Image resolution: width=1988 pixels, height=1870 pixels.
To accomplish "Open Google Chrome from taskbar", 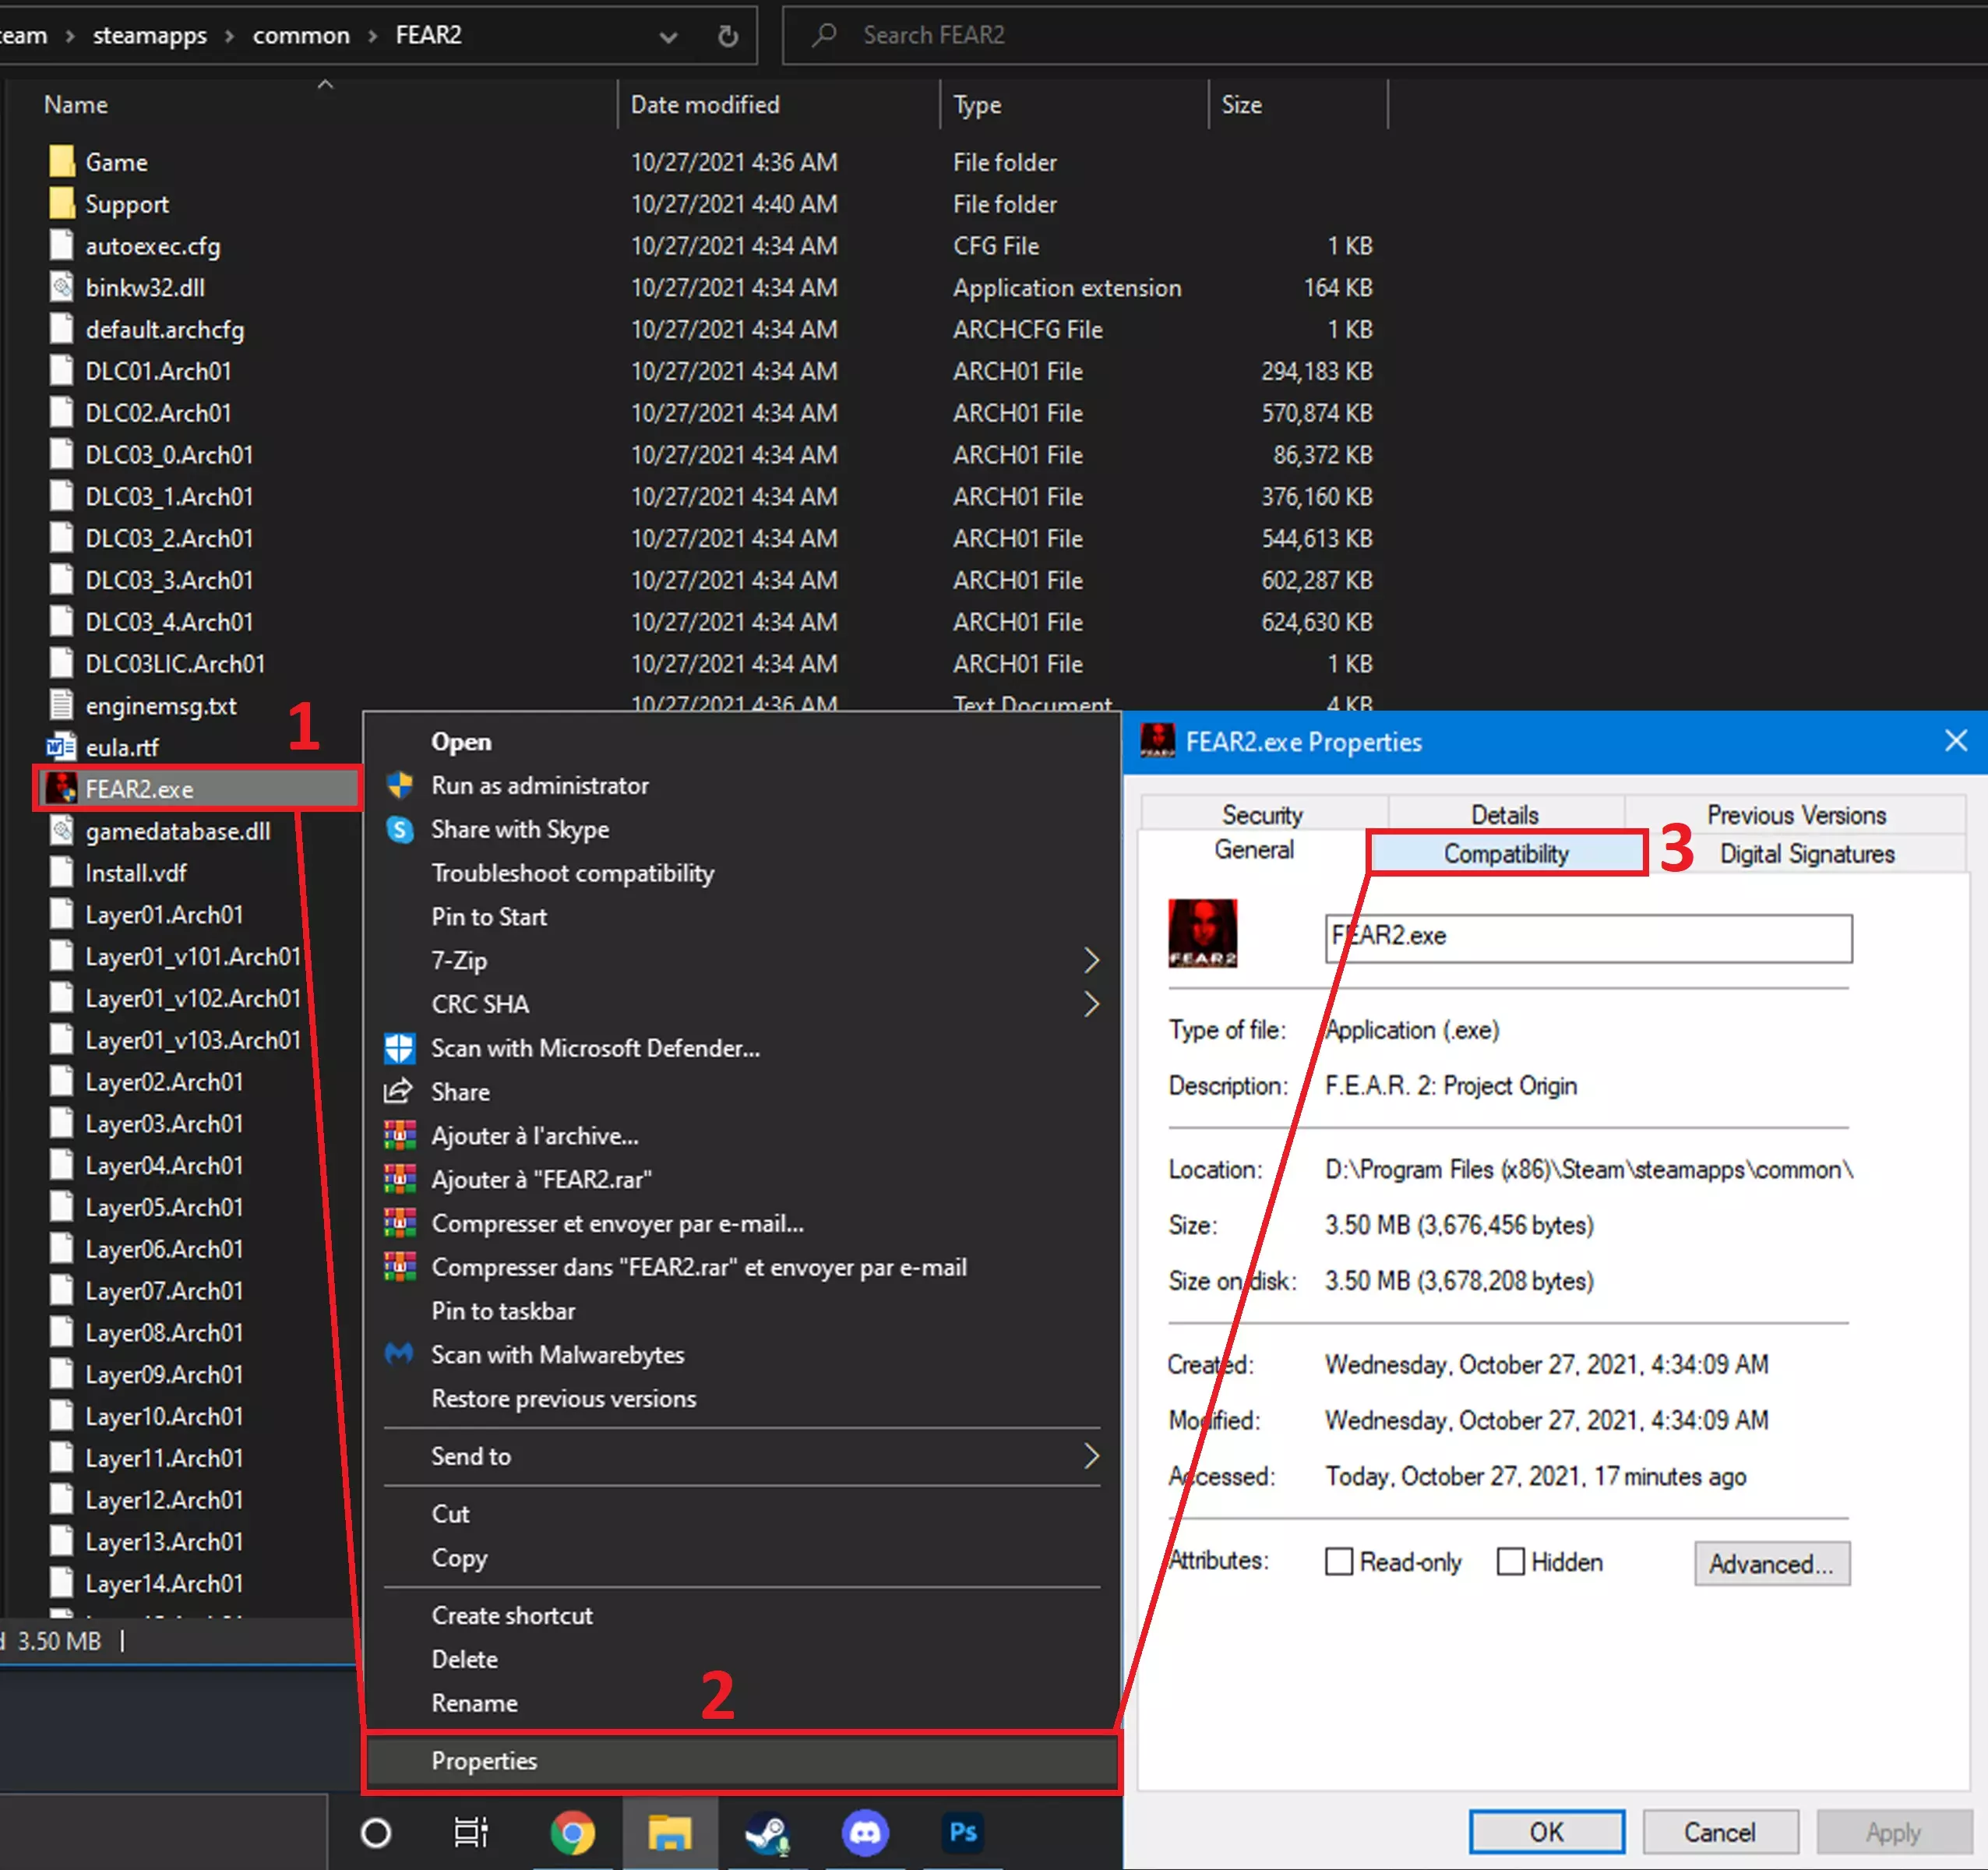I will [572, 1833].
